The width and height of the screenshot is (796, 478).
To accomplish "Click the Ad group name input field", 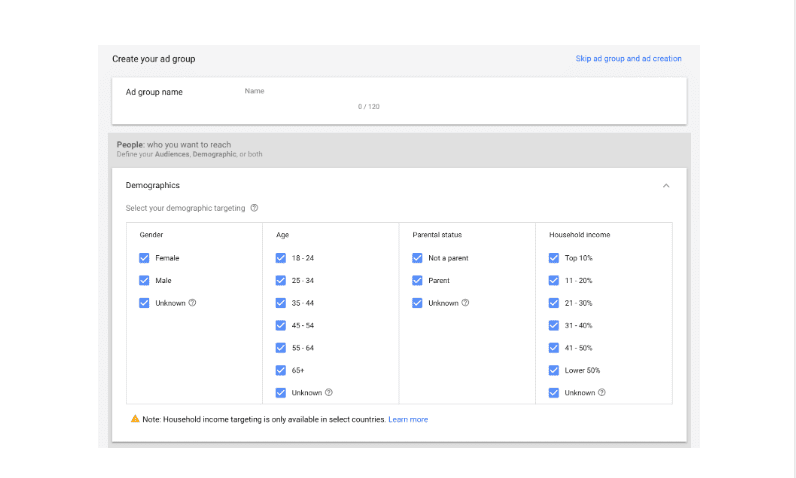I will pos(310,98).
